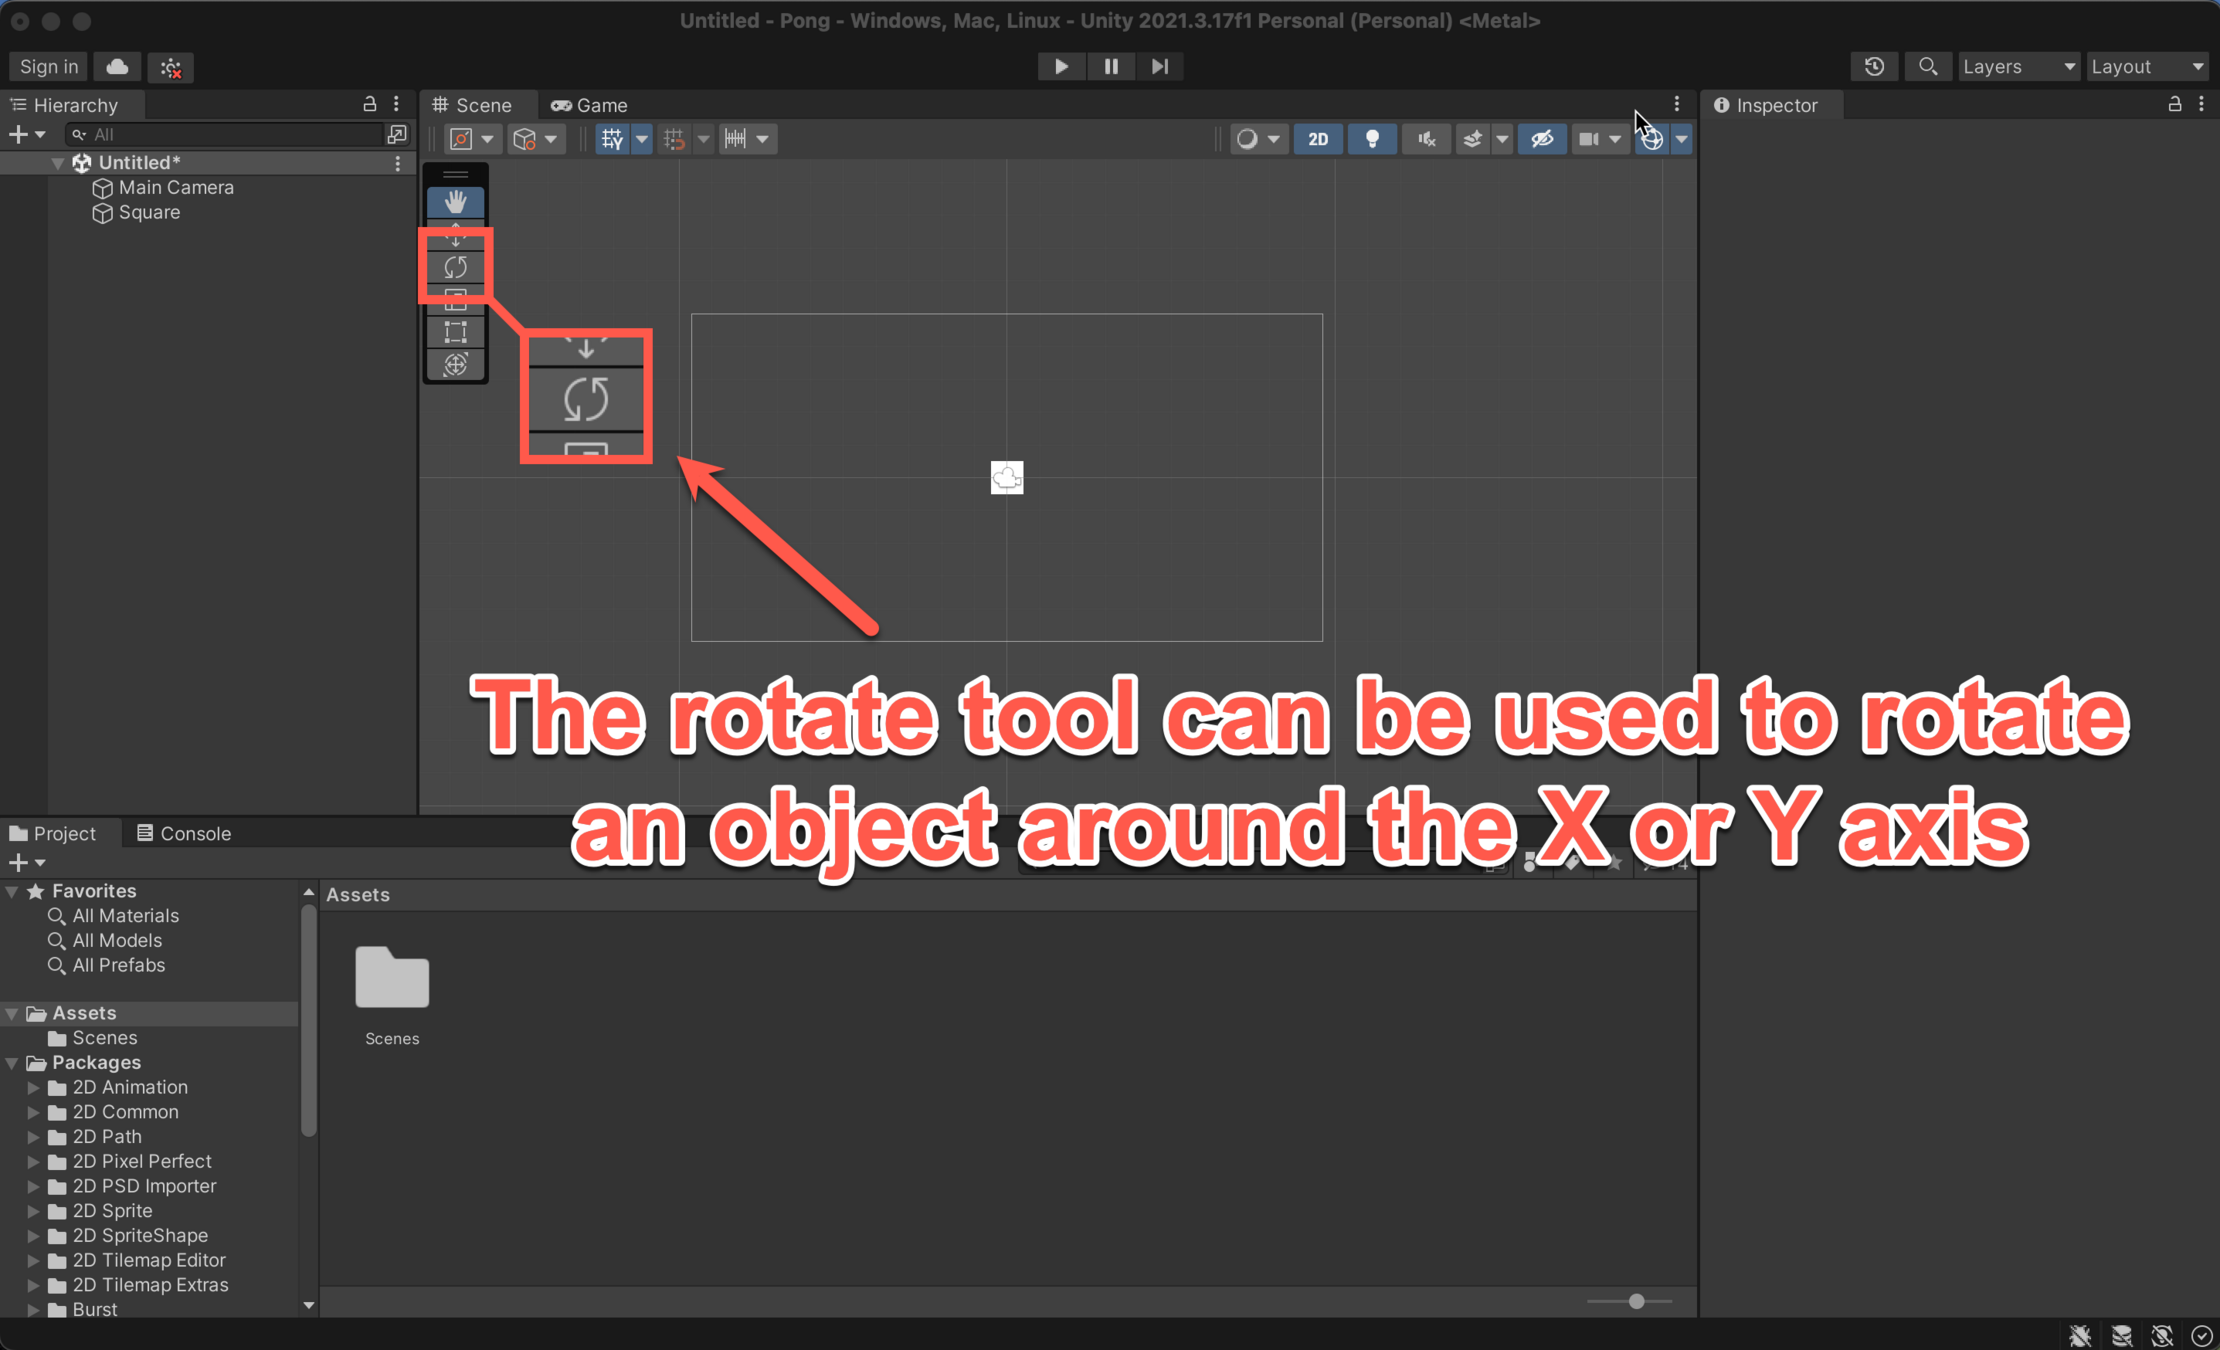The height and width of the screenshot is (1350, 2220).
Task: Select the Transform tool icon
Action: [x=455, y=365]
